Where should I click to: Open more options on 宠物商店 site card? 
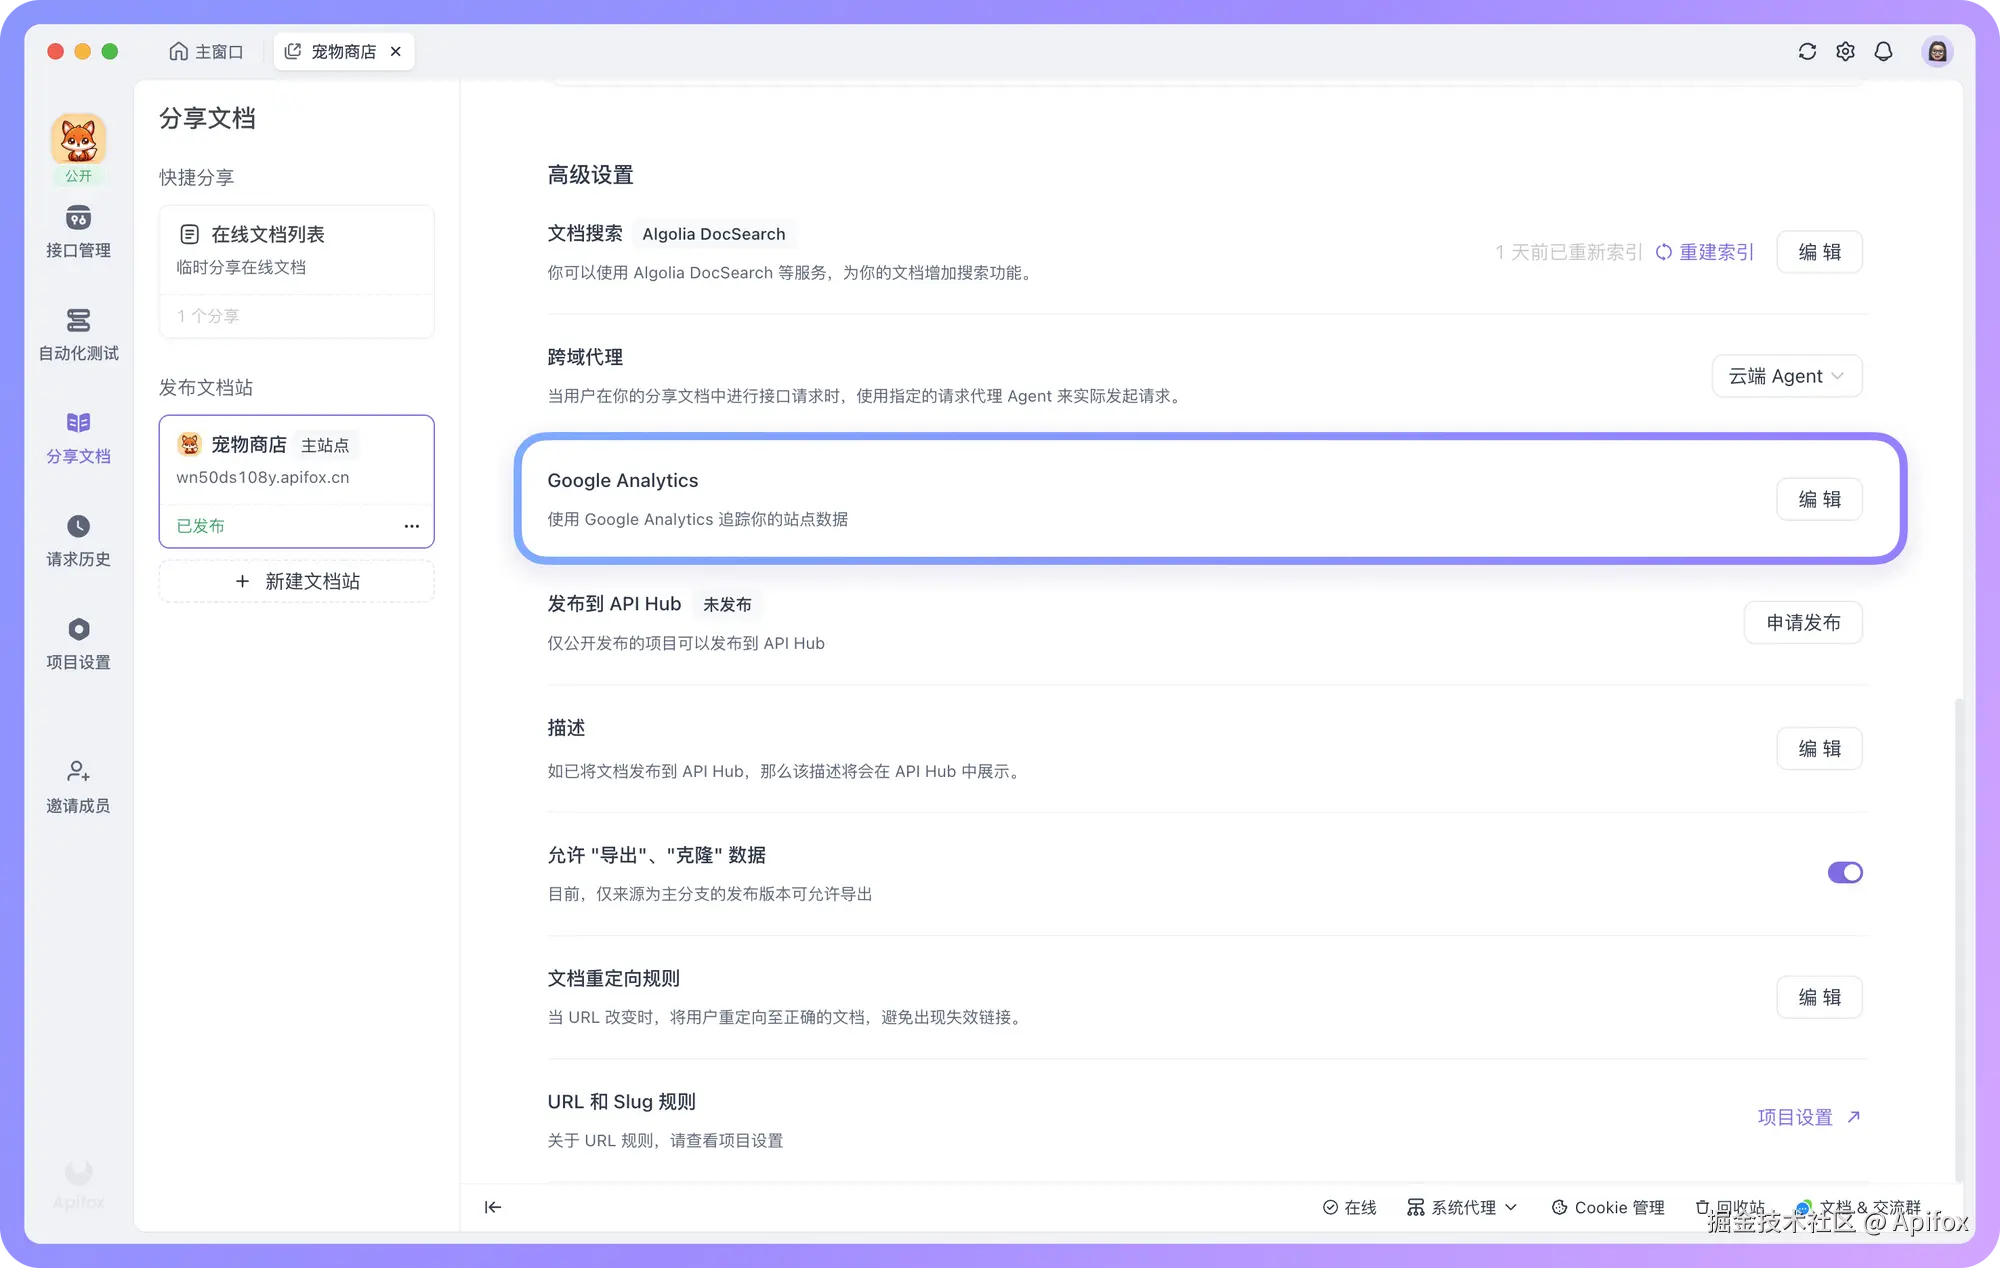(x=411, y=526)
